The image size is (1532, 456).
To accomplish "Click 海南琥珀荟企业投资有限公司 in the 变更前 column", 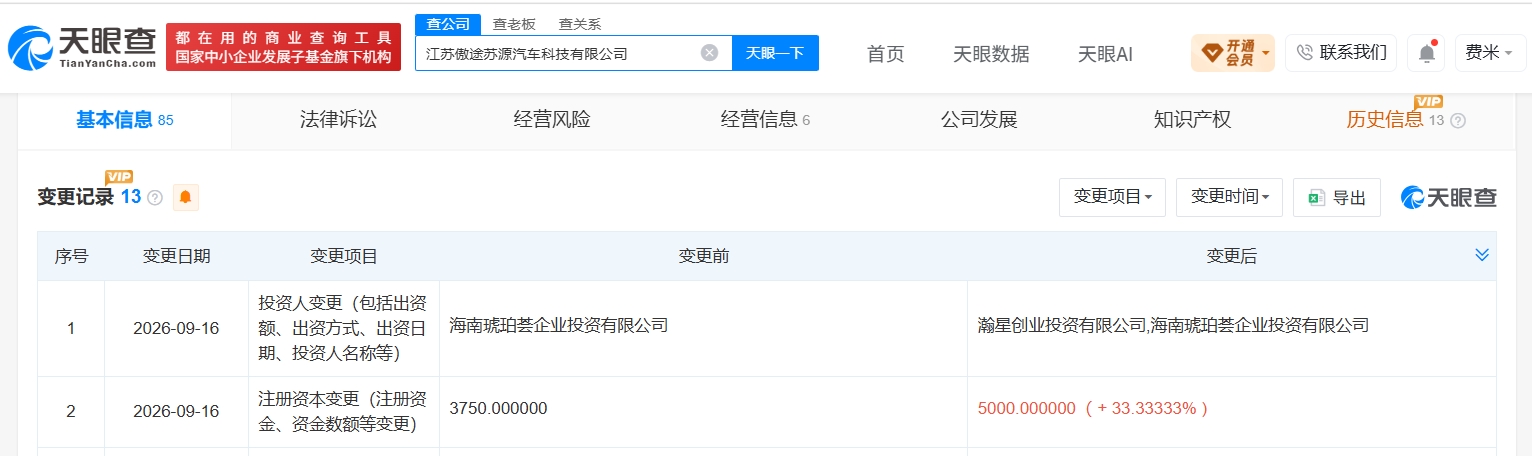I will coord(559,326).
